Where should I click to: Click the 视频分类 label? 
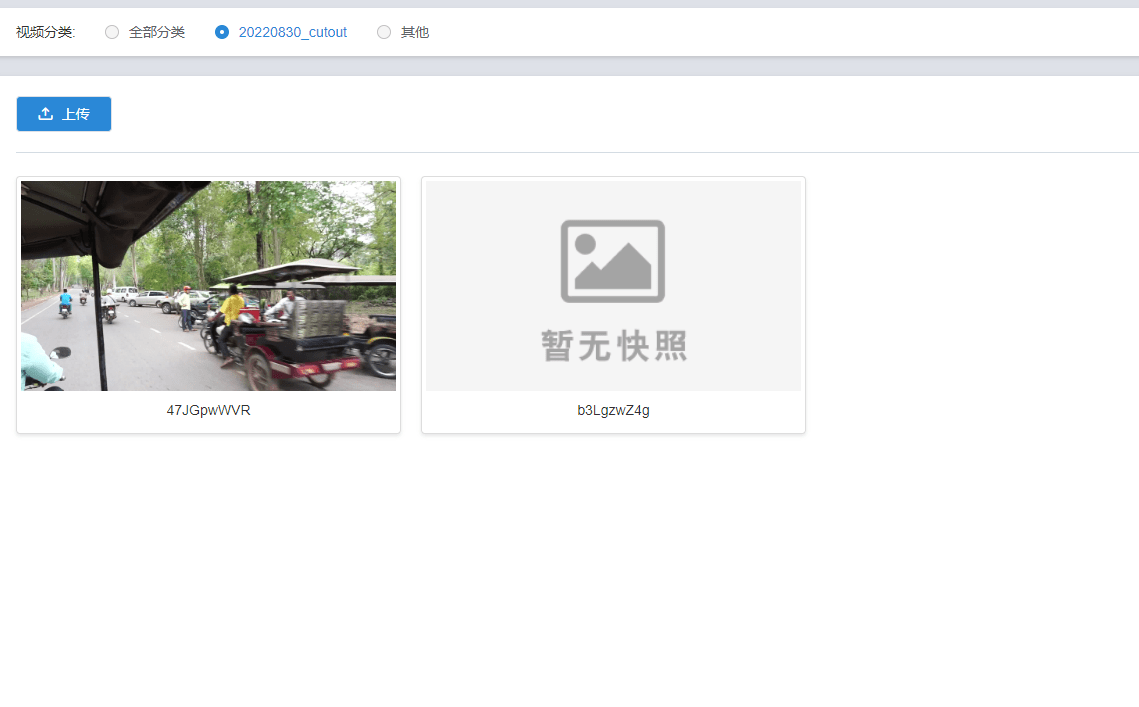(x=46, y=32)
